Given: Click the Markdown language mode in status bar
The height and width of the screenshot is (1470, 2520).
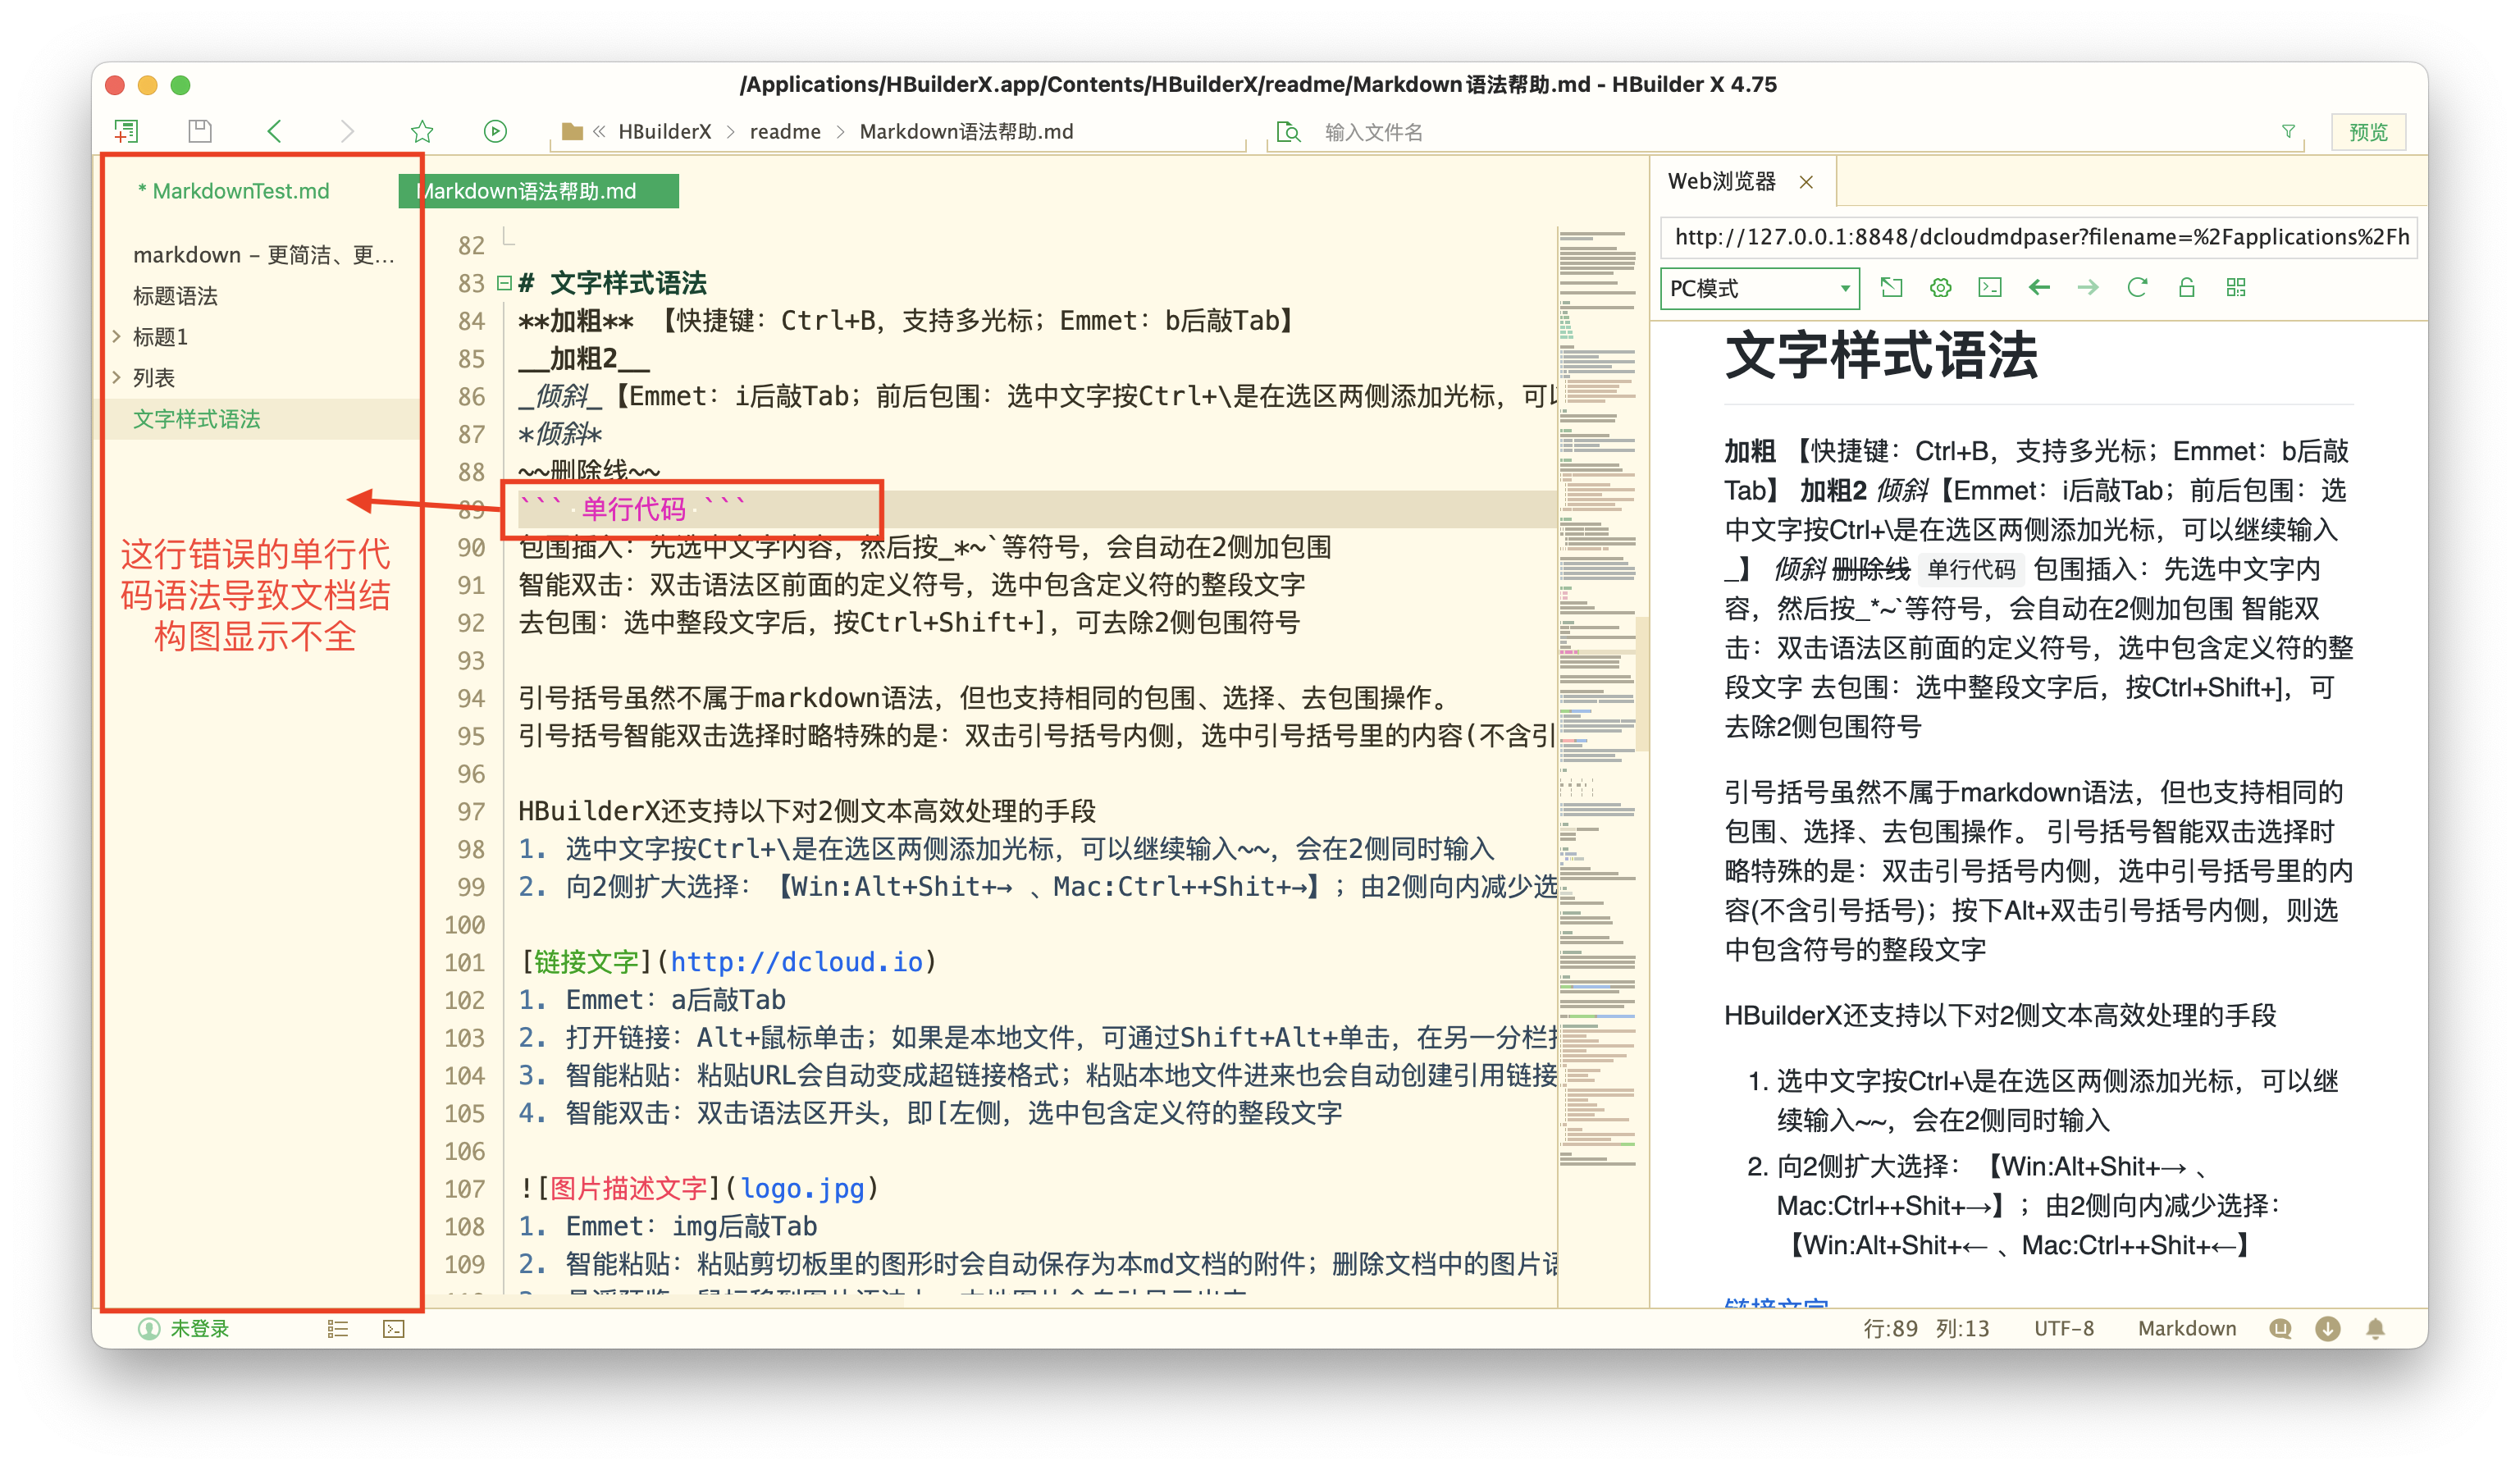Looking at the screenshot, I should [2187, 1328].
